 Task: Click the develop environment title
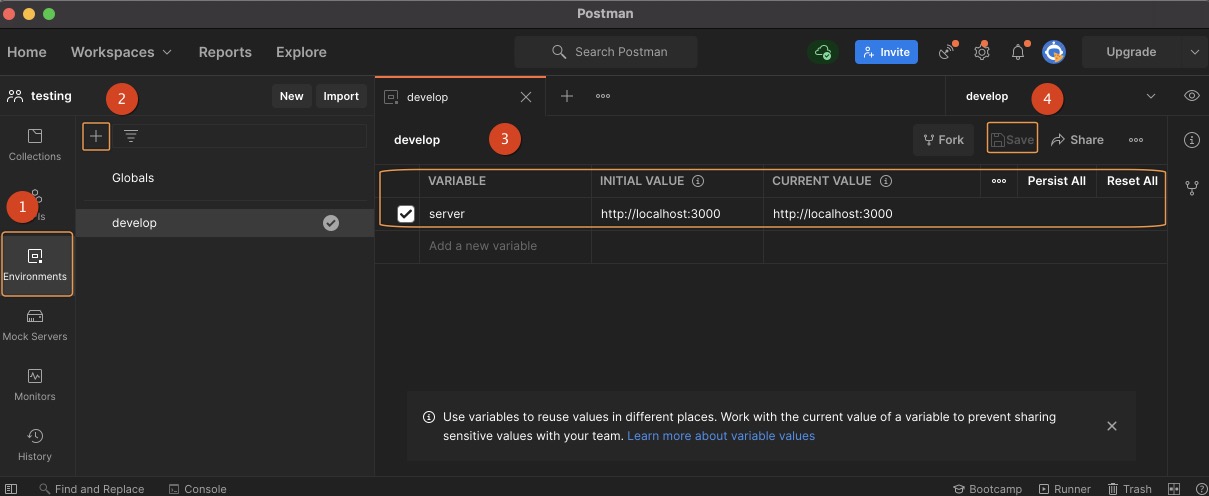coord(417,140)
